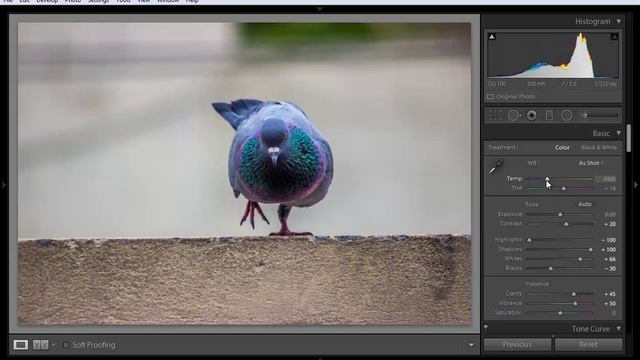Pick the White Balance Selector eyedropper
This screenshot has width=640, height=360.
point(496,167)
